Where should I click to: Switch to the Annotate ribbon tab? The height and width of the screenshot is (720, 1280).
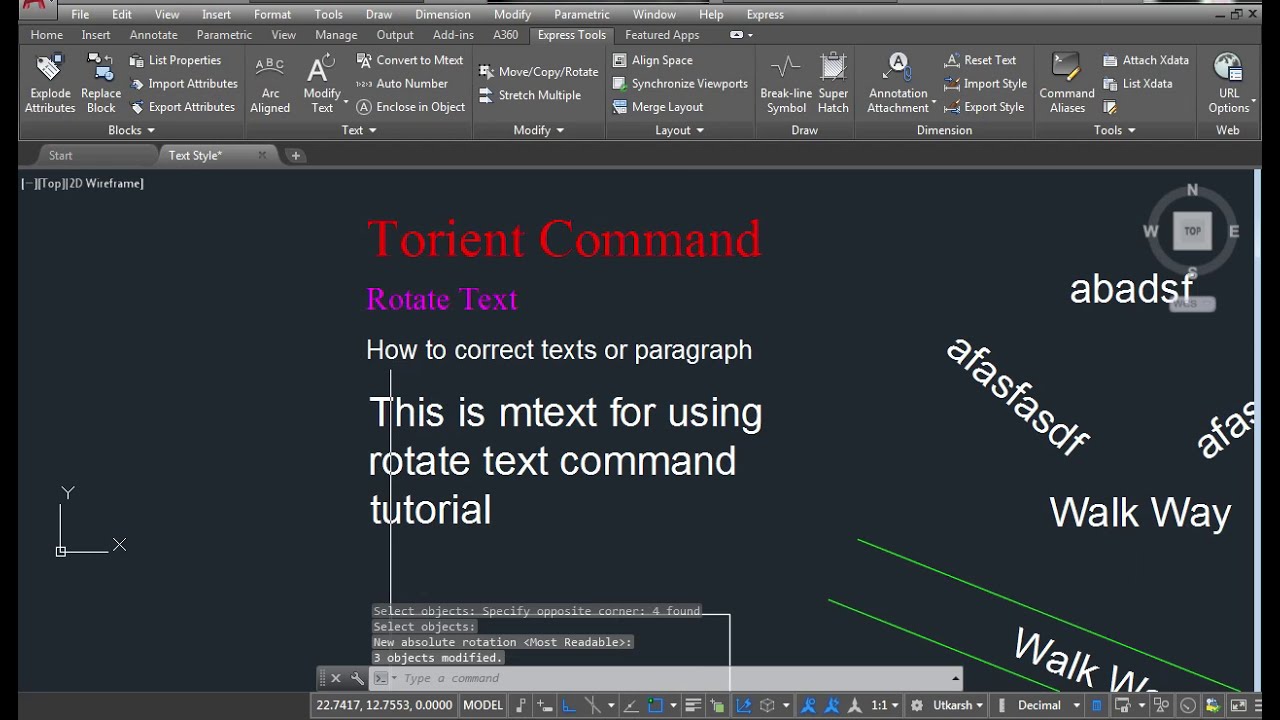tap(153, 35)
